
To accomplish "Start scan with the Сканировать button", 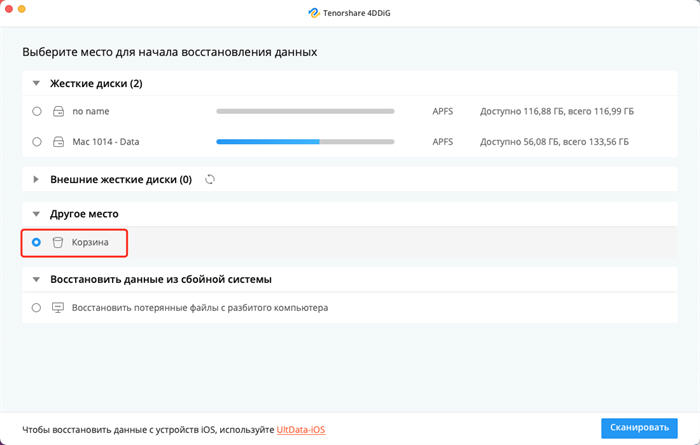I will tap(639, 428).
